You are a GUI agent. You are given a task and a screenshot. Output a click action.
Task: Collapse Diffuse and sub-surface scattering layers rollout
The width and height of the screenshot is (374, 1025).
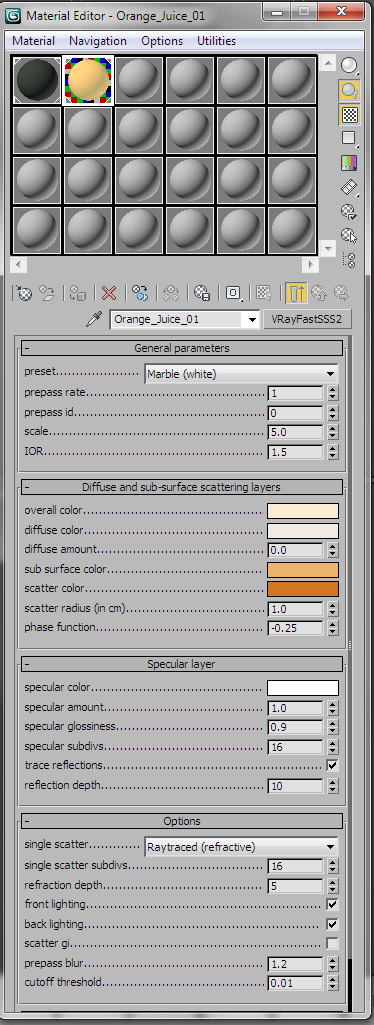coord(182,487)
